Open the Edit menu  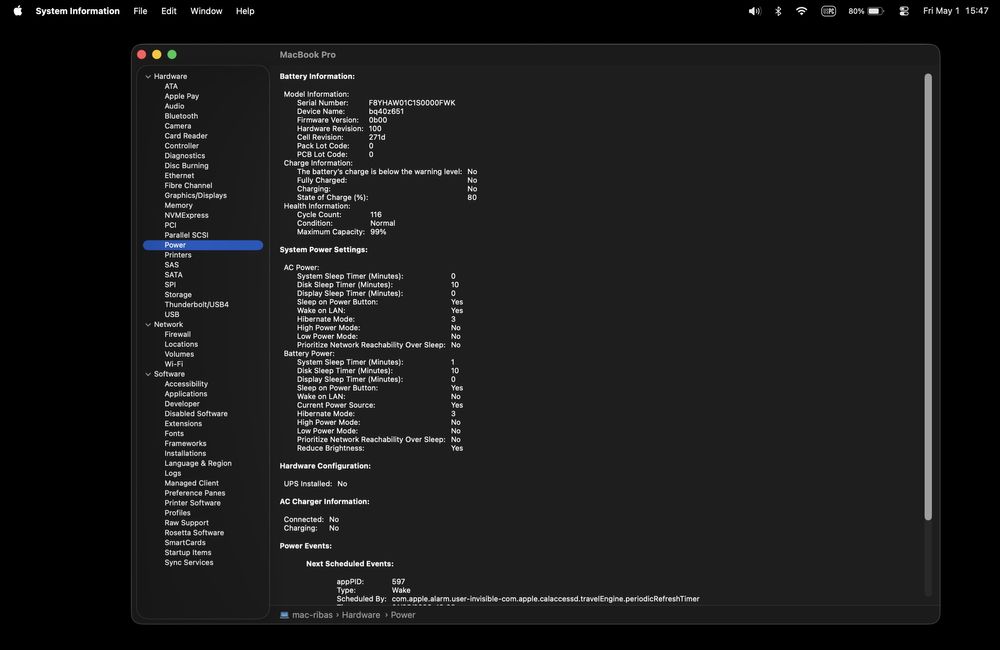tap(168, 11)
